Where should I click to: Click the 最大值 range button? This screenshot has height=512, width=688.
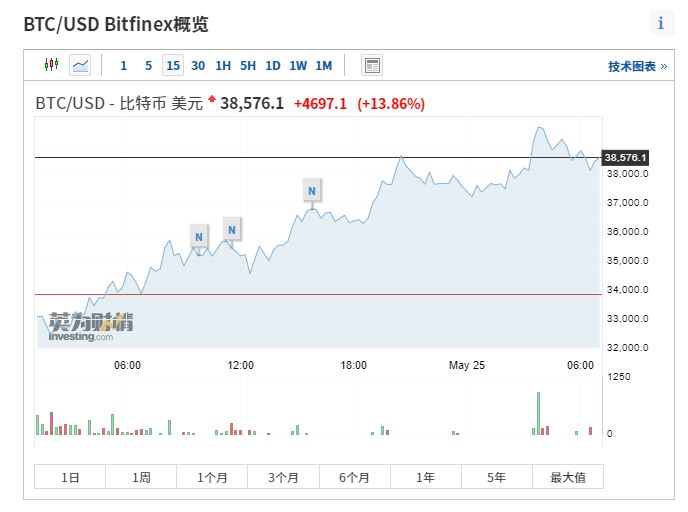pos(567,477)
